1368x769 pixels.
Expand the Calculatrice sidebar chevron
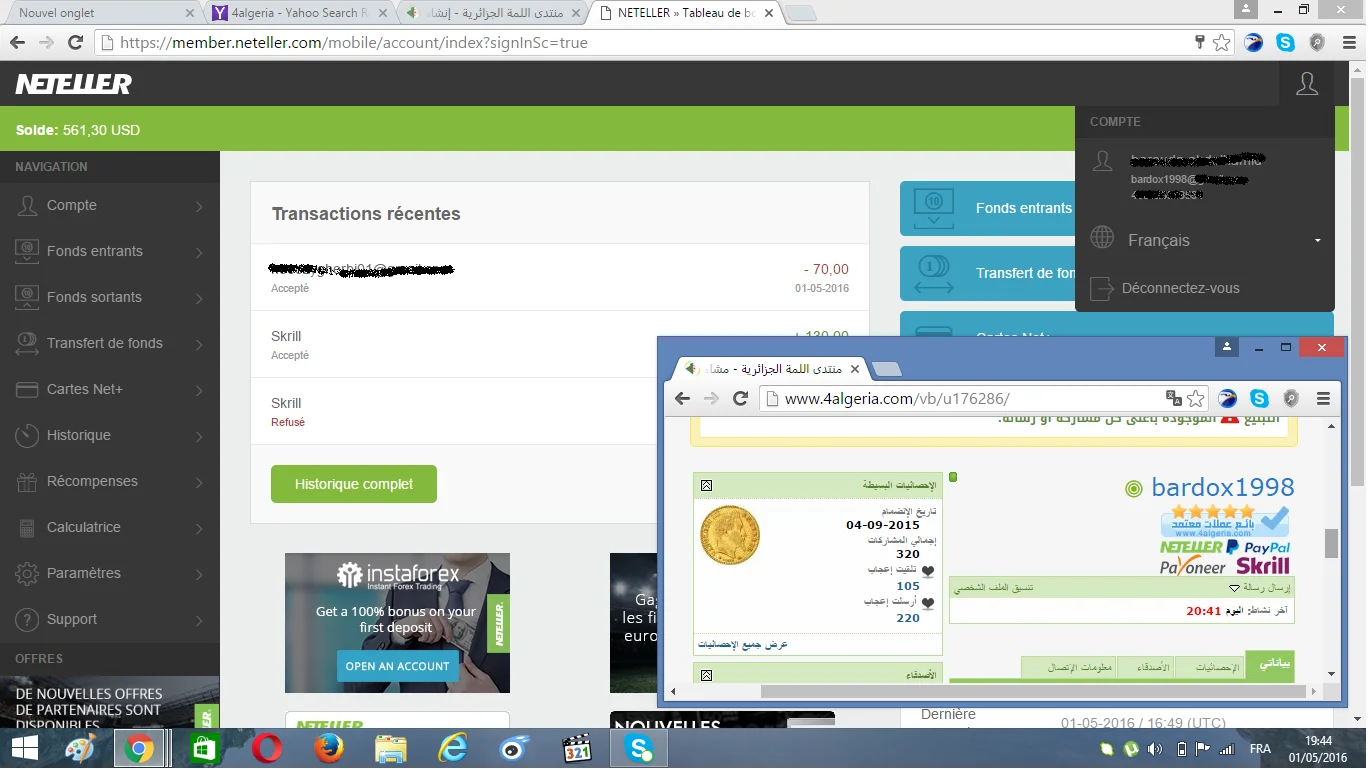point(199,529)
